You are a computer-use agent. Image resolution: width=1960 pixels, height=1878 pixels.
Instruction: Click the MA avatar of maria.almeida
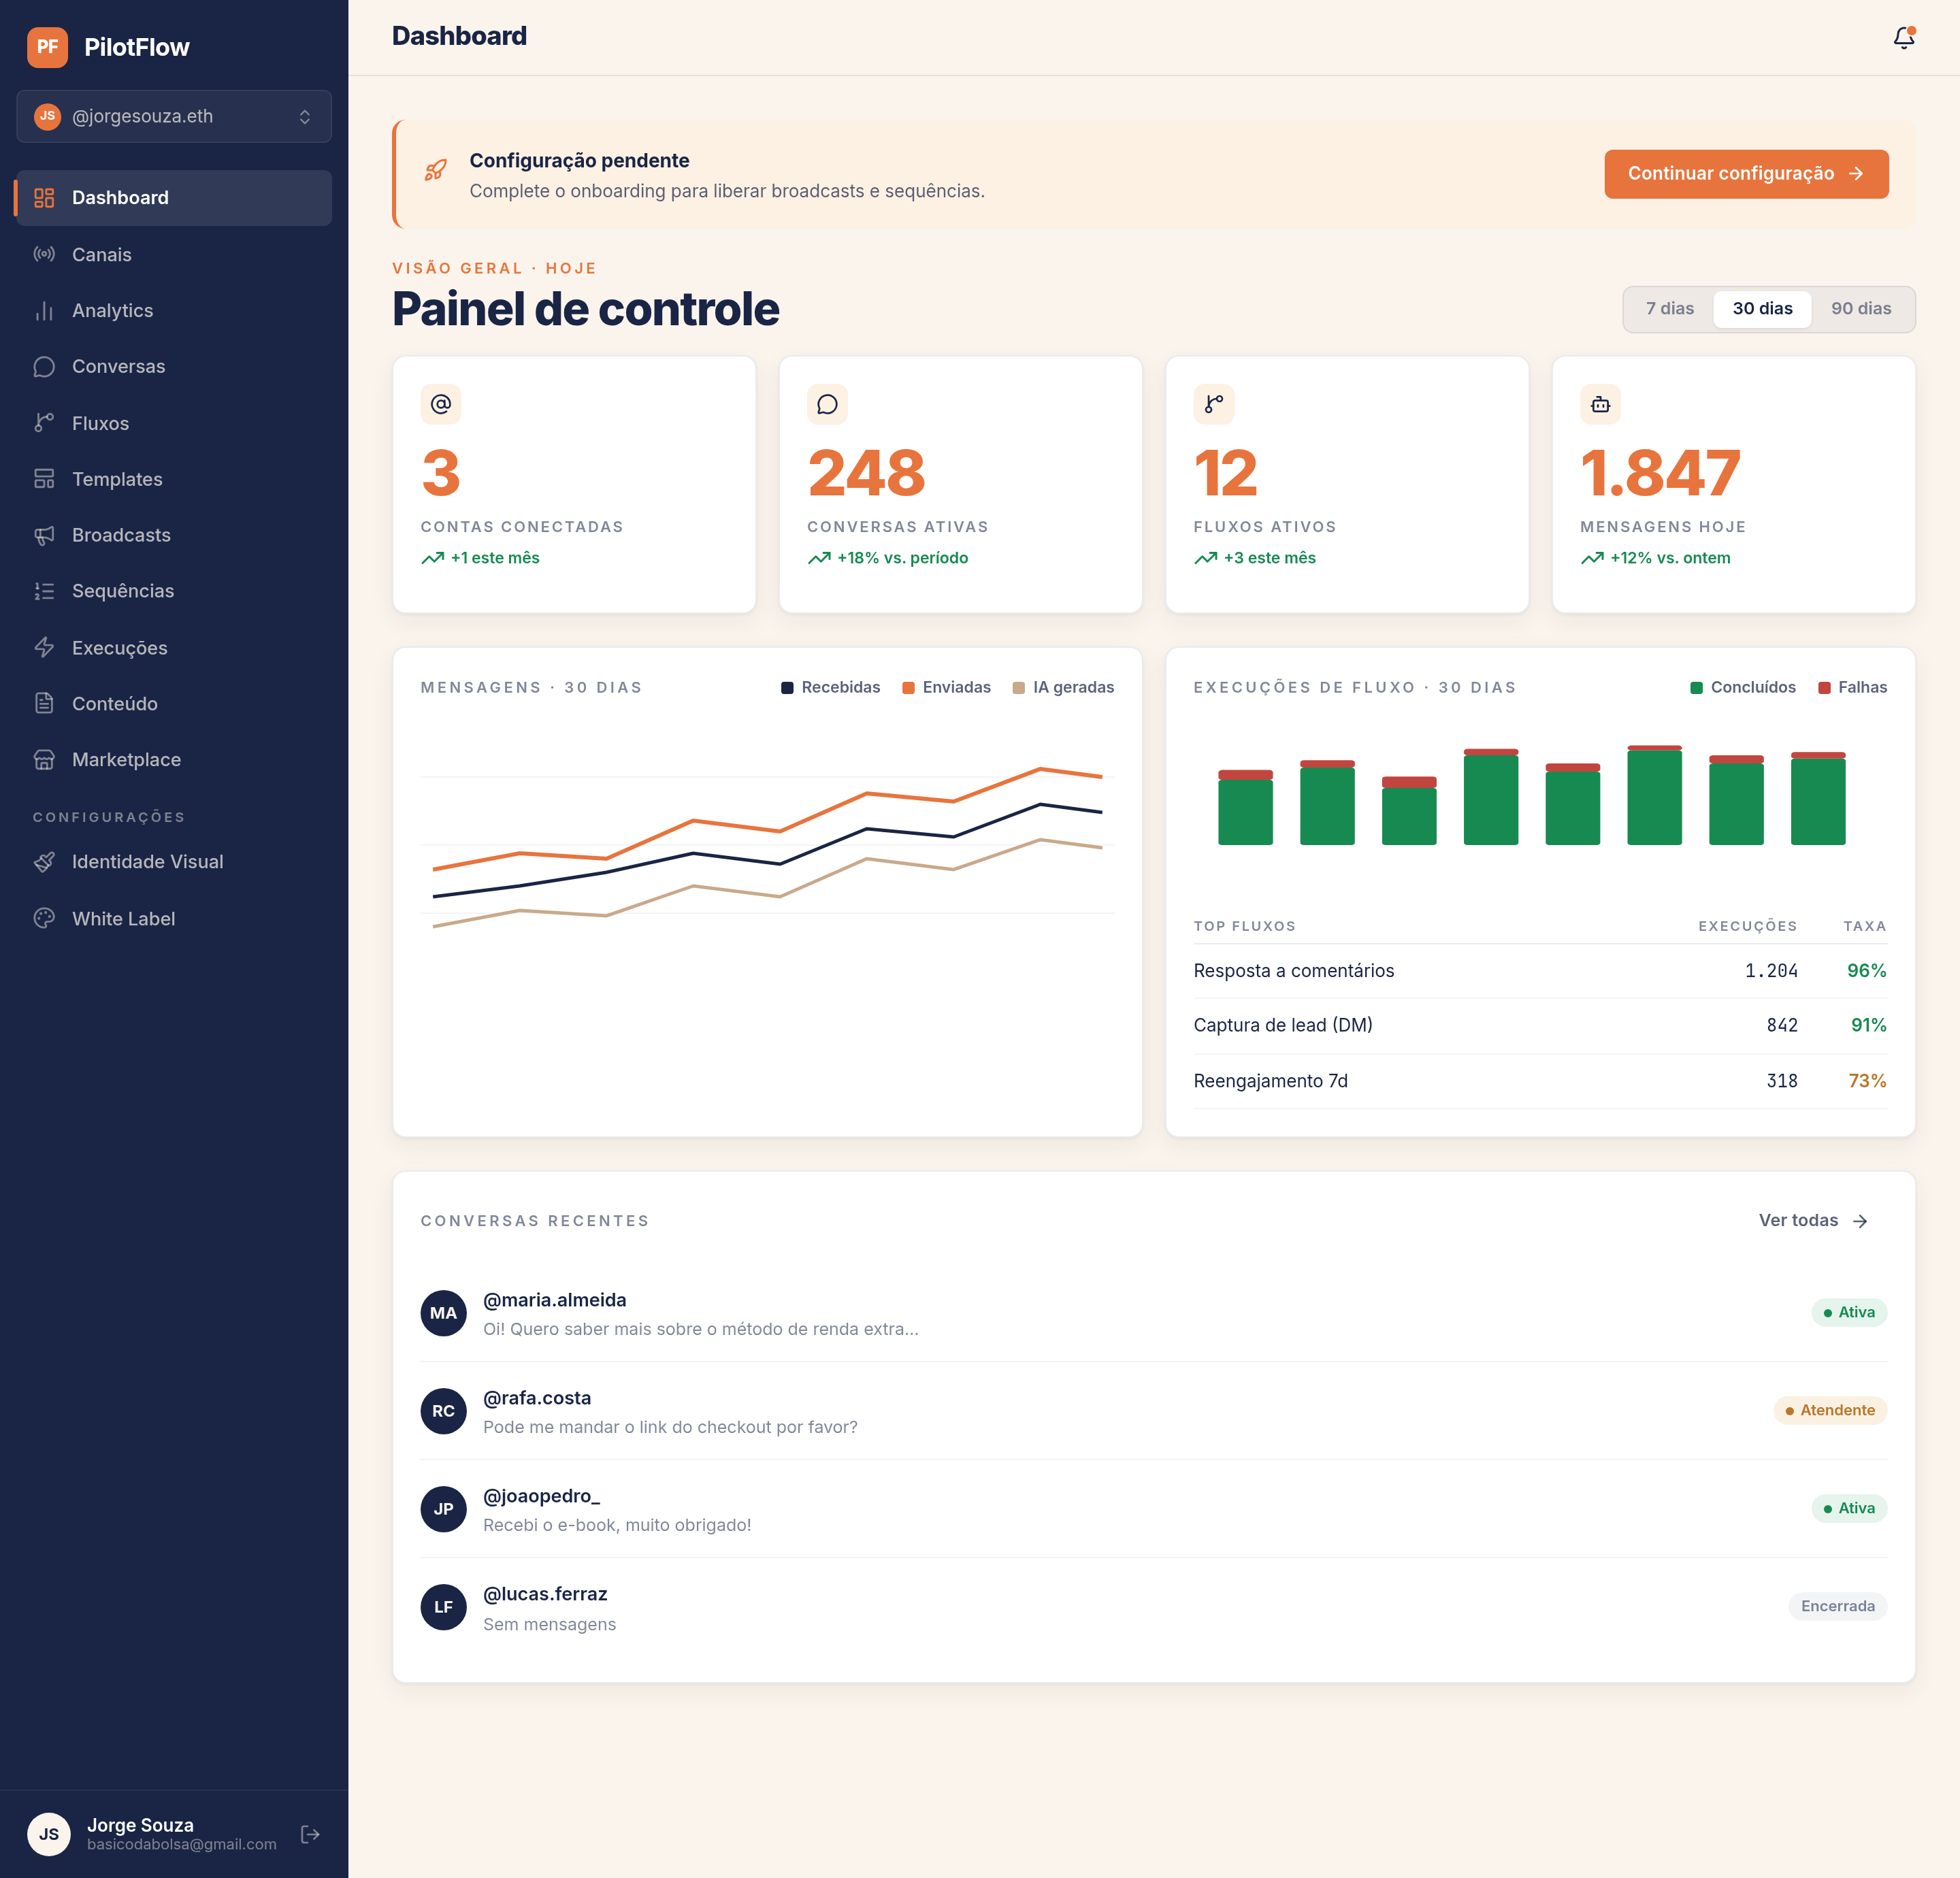444,1313
